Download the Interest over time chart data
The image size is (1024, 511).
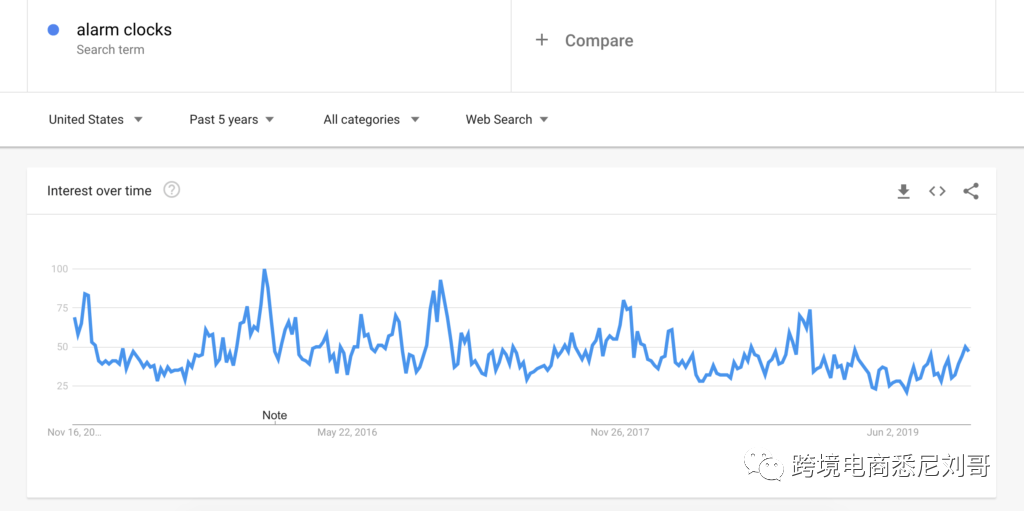[x=903, y=191]
